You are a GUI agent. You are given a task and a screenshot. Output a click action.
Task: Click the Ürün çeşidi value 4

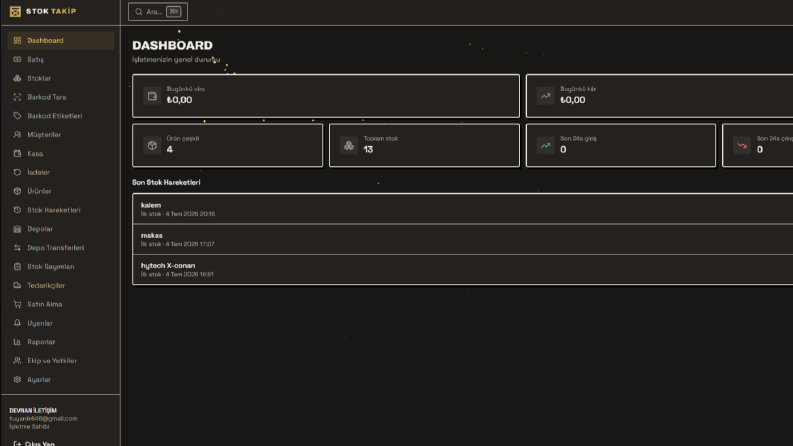pyautogui.click(x=169, y=150)
